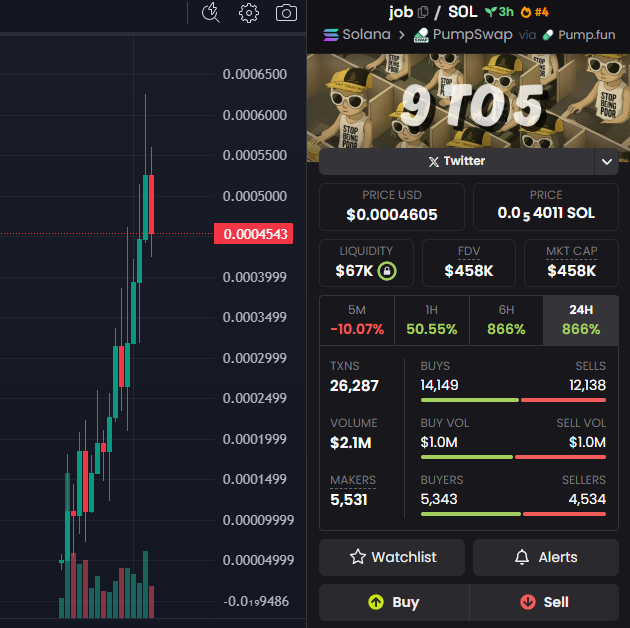Open the Solana chain link
The width and height of the screenshot is (630, 628).
[x=357, y=35]
